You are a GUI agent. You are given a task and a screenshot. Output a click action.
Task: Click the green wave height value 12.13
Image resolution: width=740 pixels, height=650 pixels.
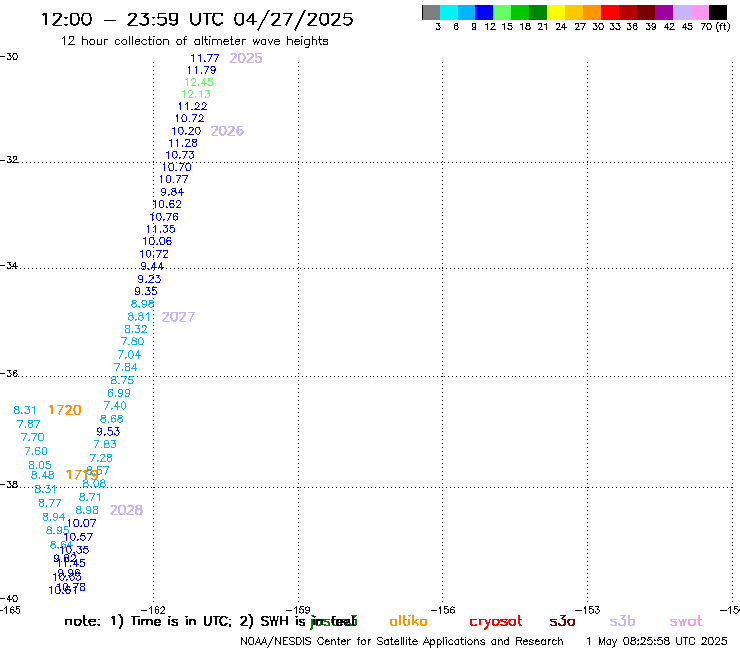[x=196, y=94]
